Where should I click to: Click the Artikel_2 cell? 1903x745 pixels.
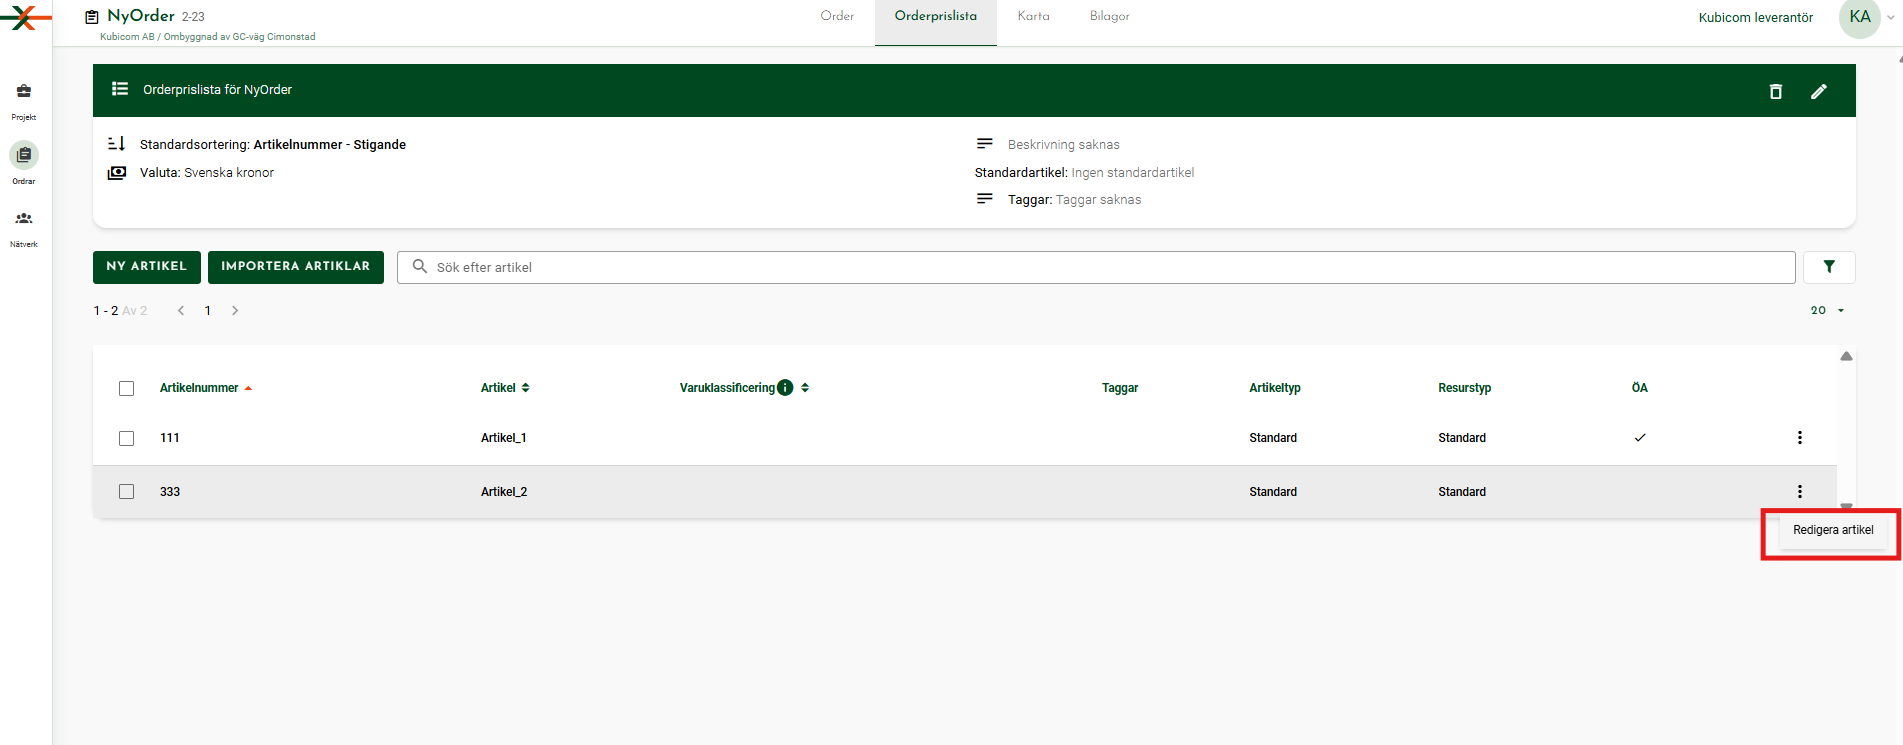coord(504,492)
